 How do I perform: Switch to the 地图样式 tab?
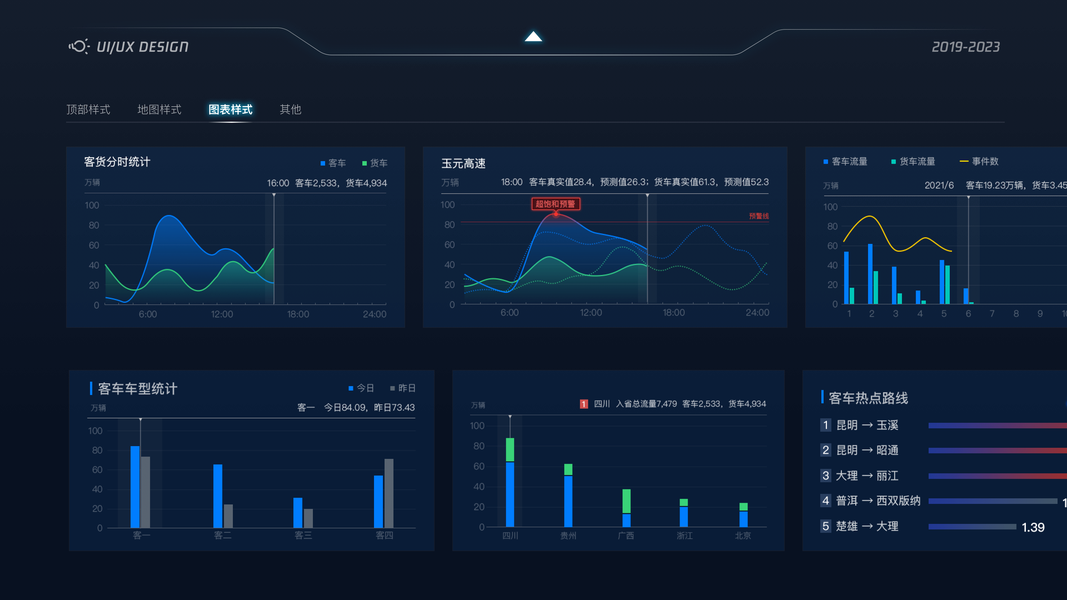tap(159, 110)
